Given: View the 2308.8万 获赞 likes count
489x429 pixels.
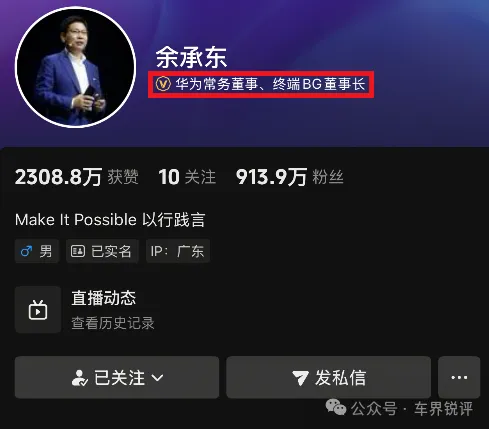Looking at the screenshot, I should [77, 177].
